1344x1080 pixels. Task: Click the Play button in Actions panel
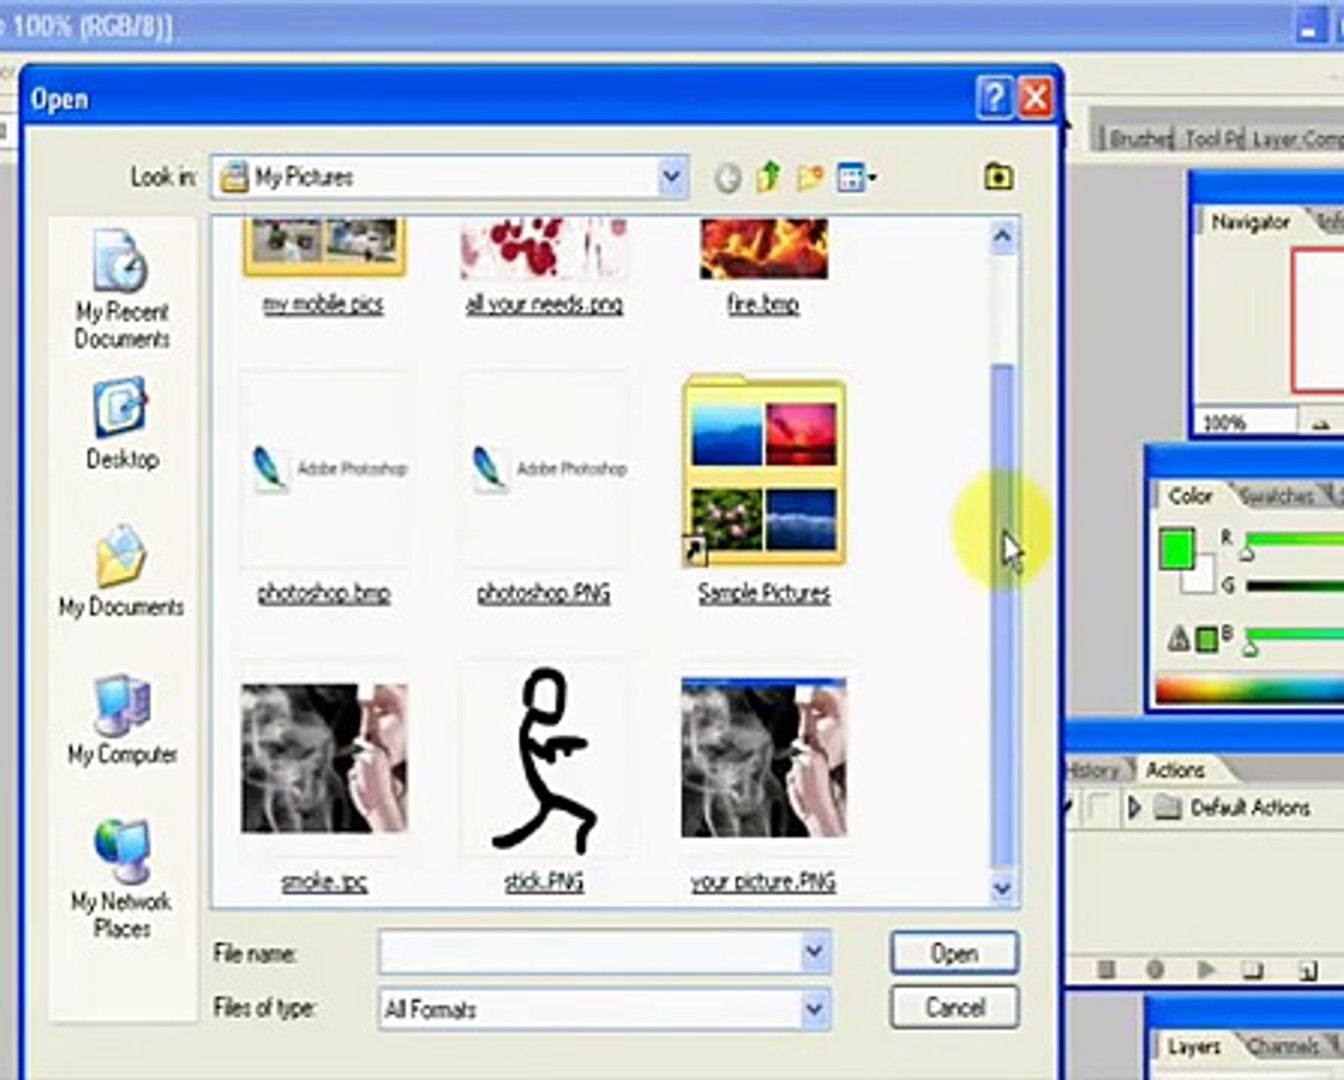point(1205,969)
